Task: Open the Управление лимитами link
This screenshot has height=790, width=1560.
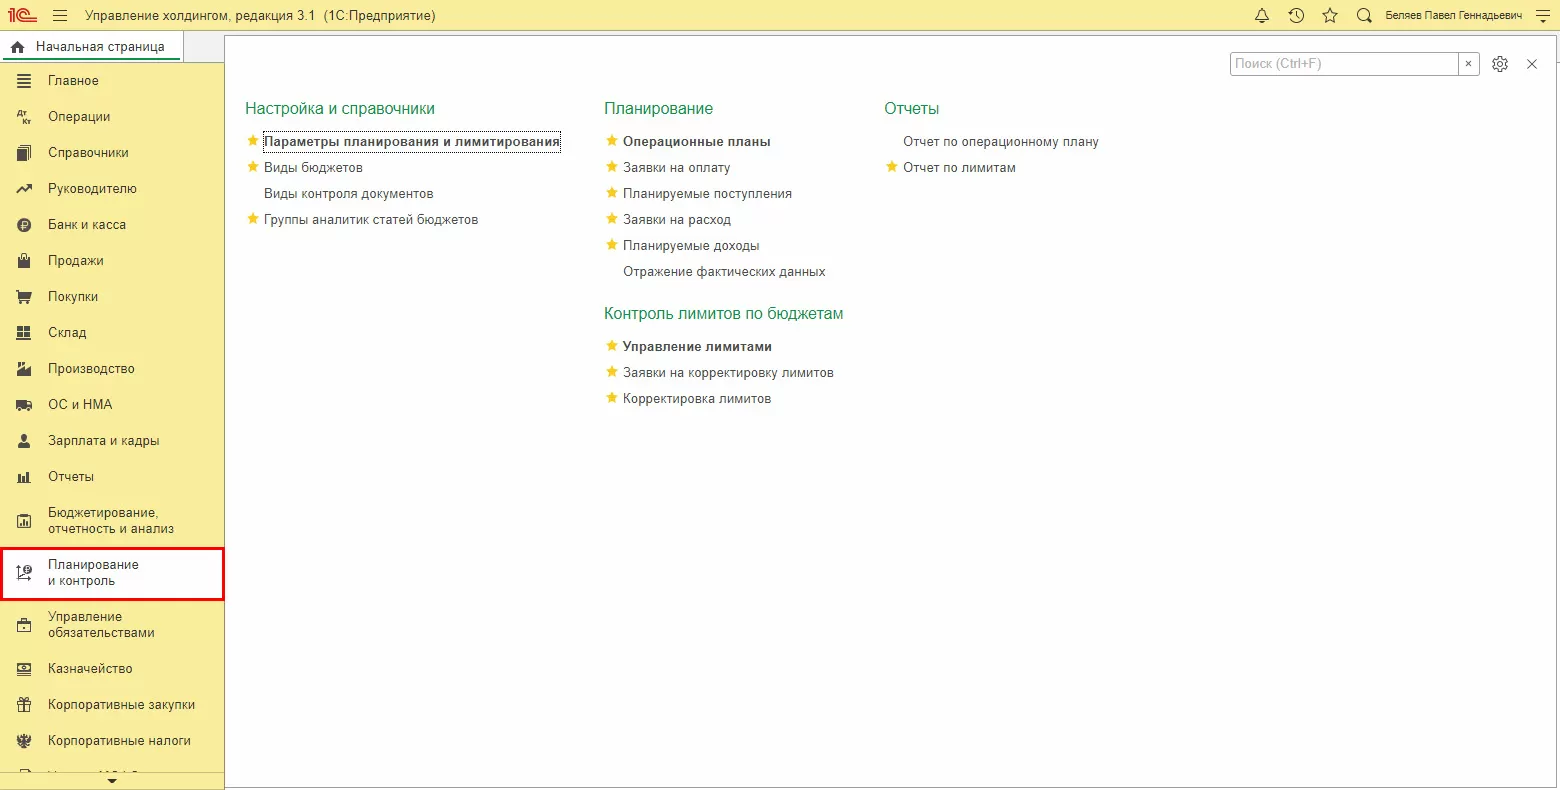Action: coord(697,347)
